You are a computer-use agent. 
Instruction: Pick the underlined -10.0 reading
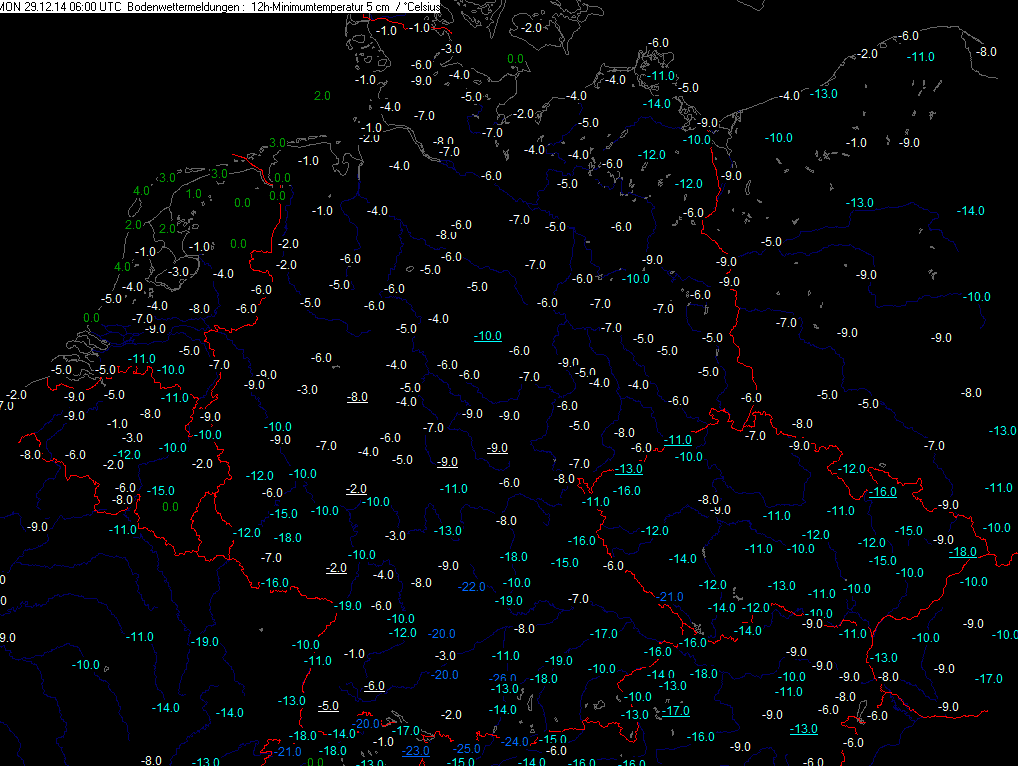click(487, 336)
